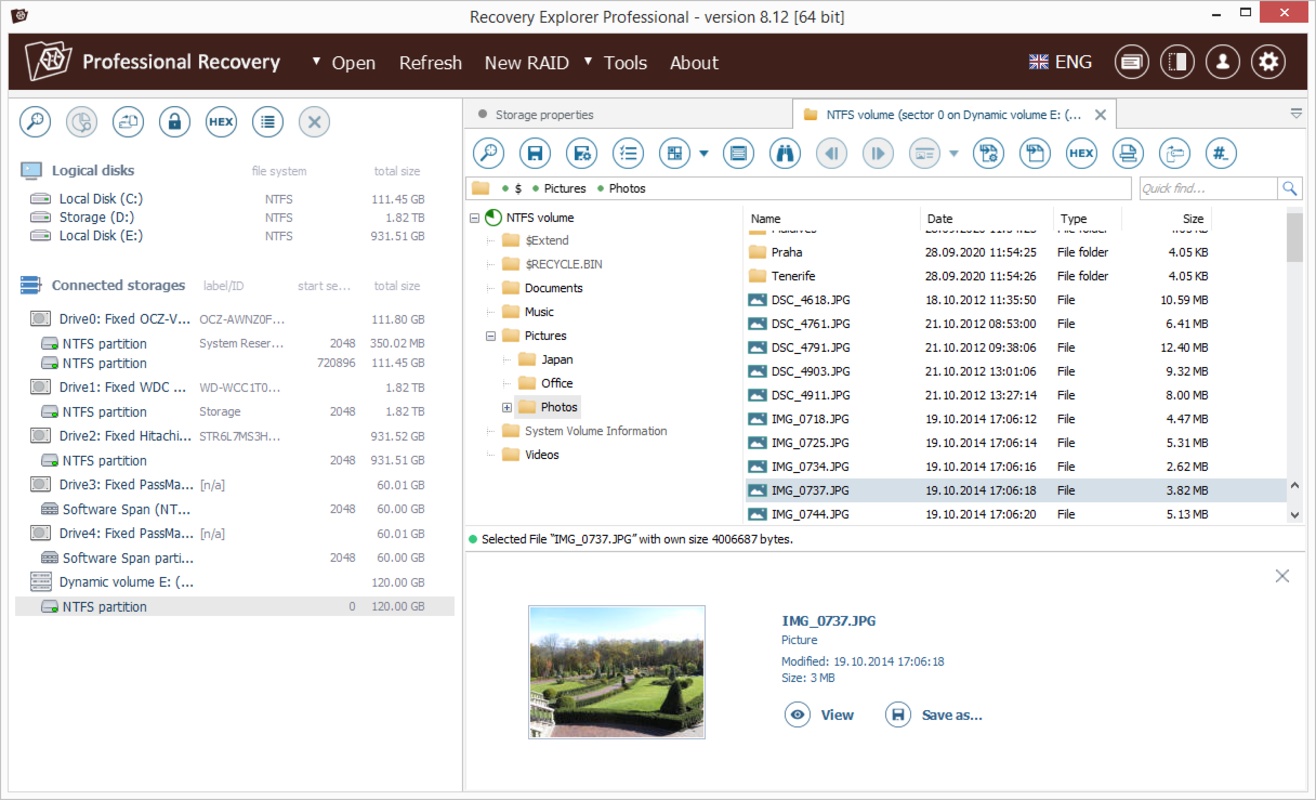Screen dimensions: 1316x800
Task: Collapse the Pictures folder tree node
Action: pyautogui.click(x=491, y=336)
